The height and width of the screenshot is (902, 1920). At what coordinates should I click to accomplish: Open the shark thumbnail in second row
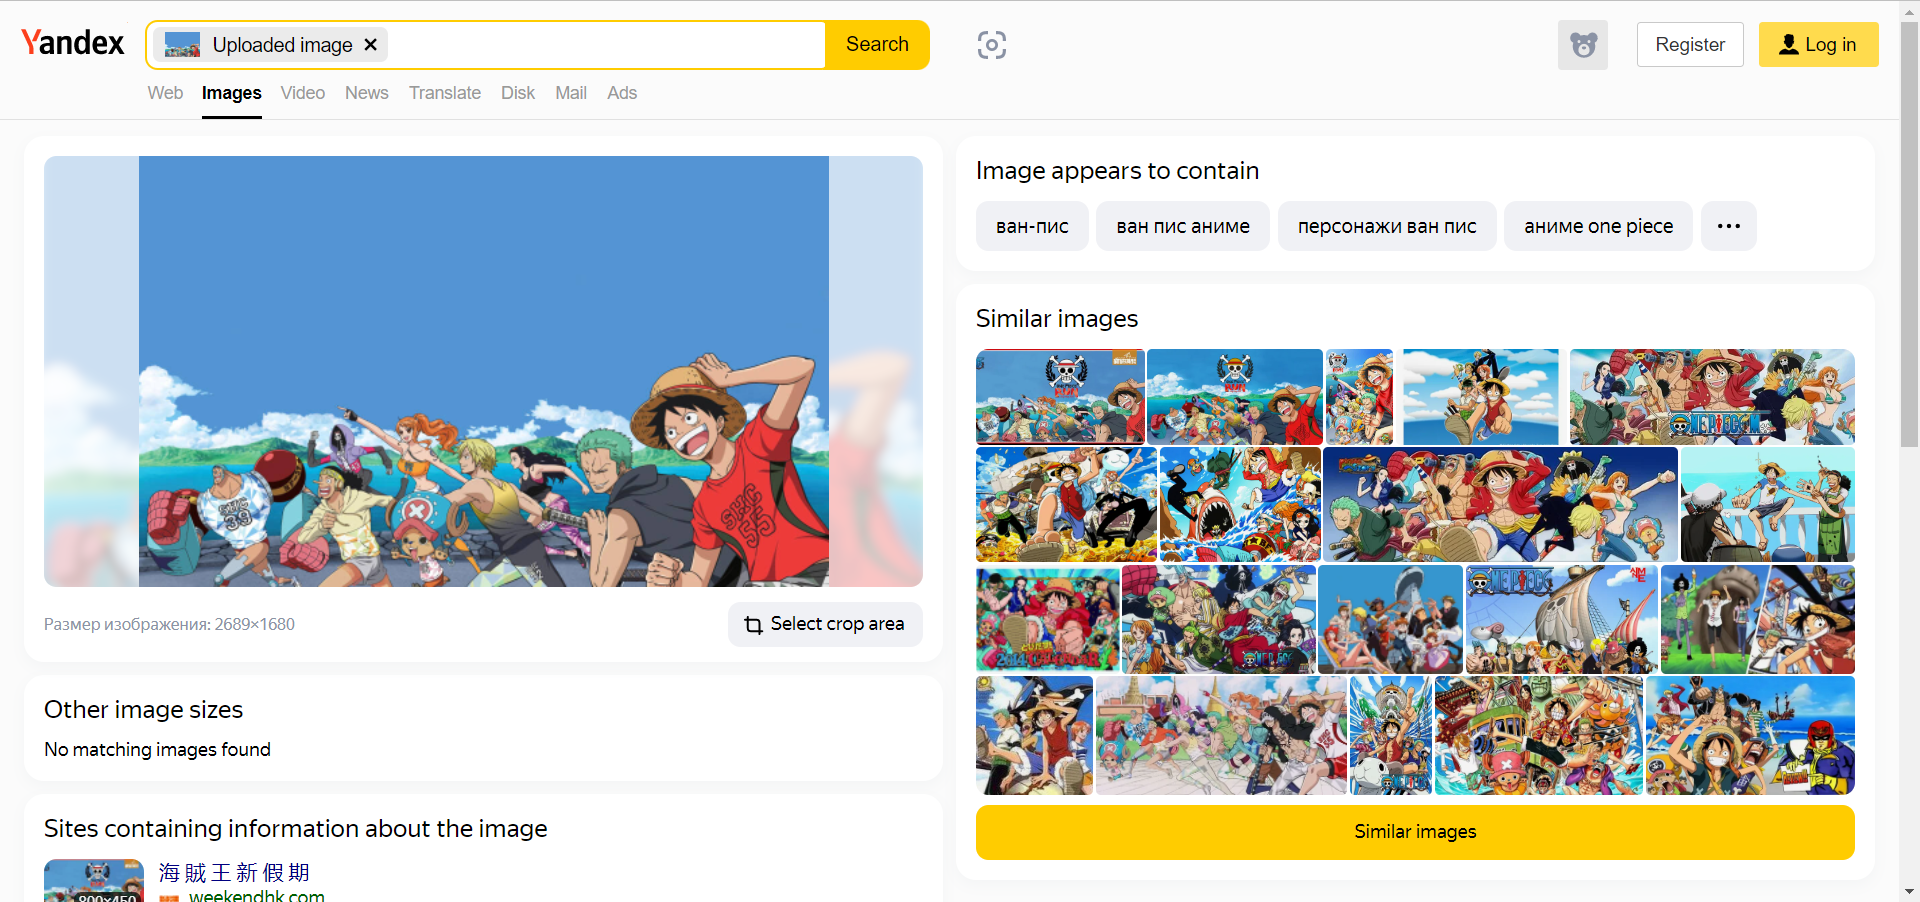click(x=1240, y=505)
